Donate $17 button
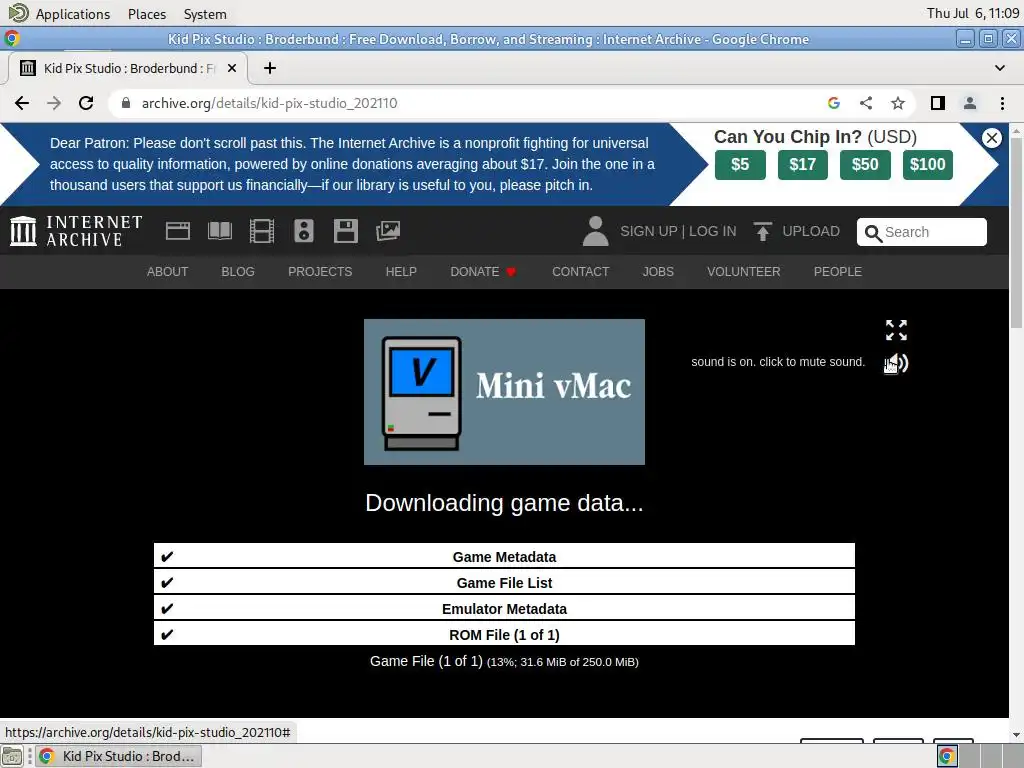This screenshot has width=1024, height=768. coord(803,165)
